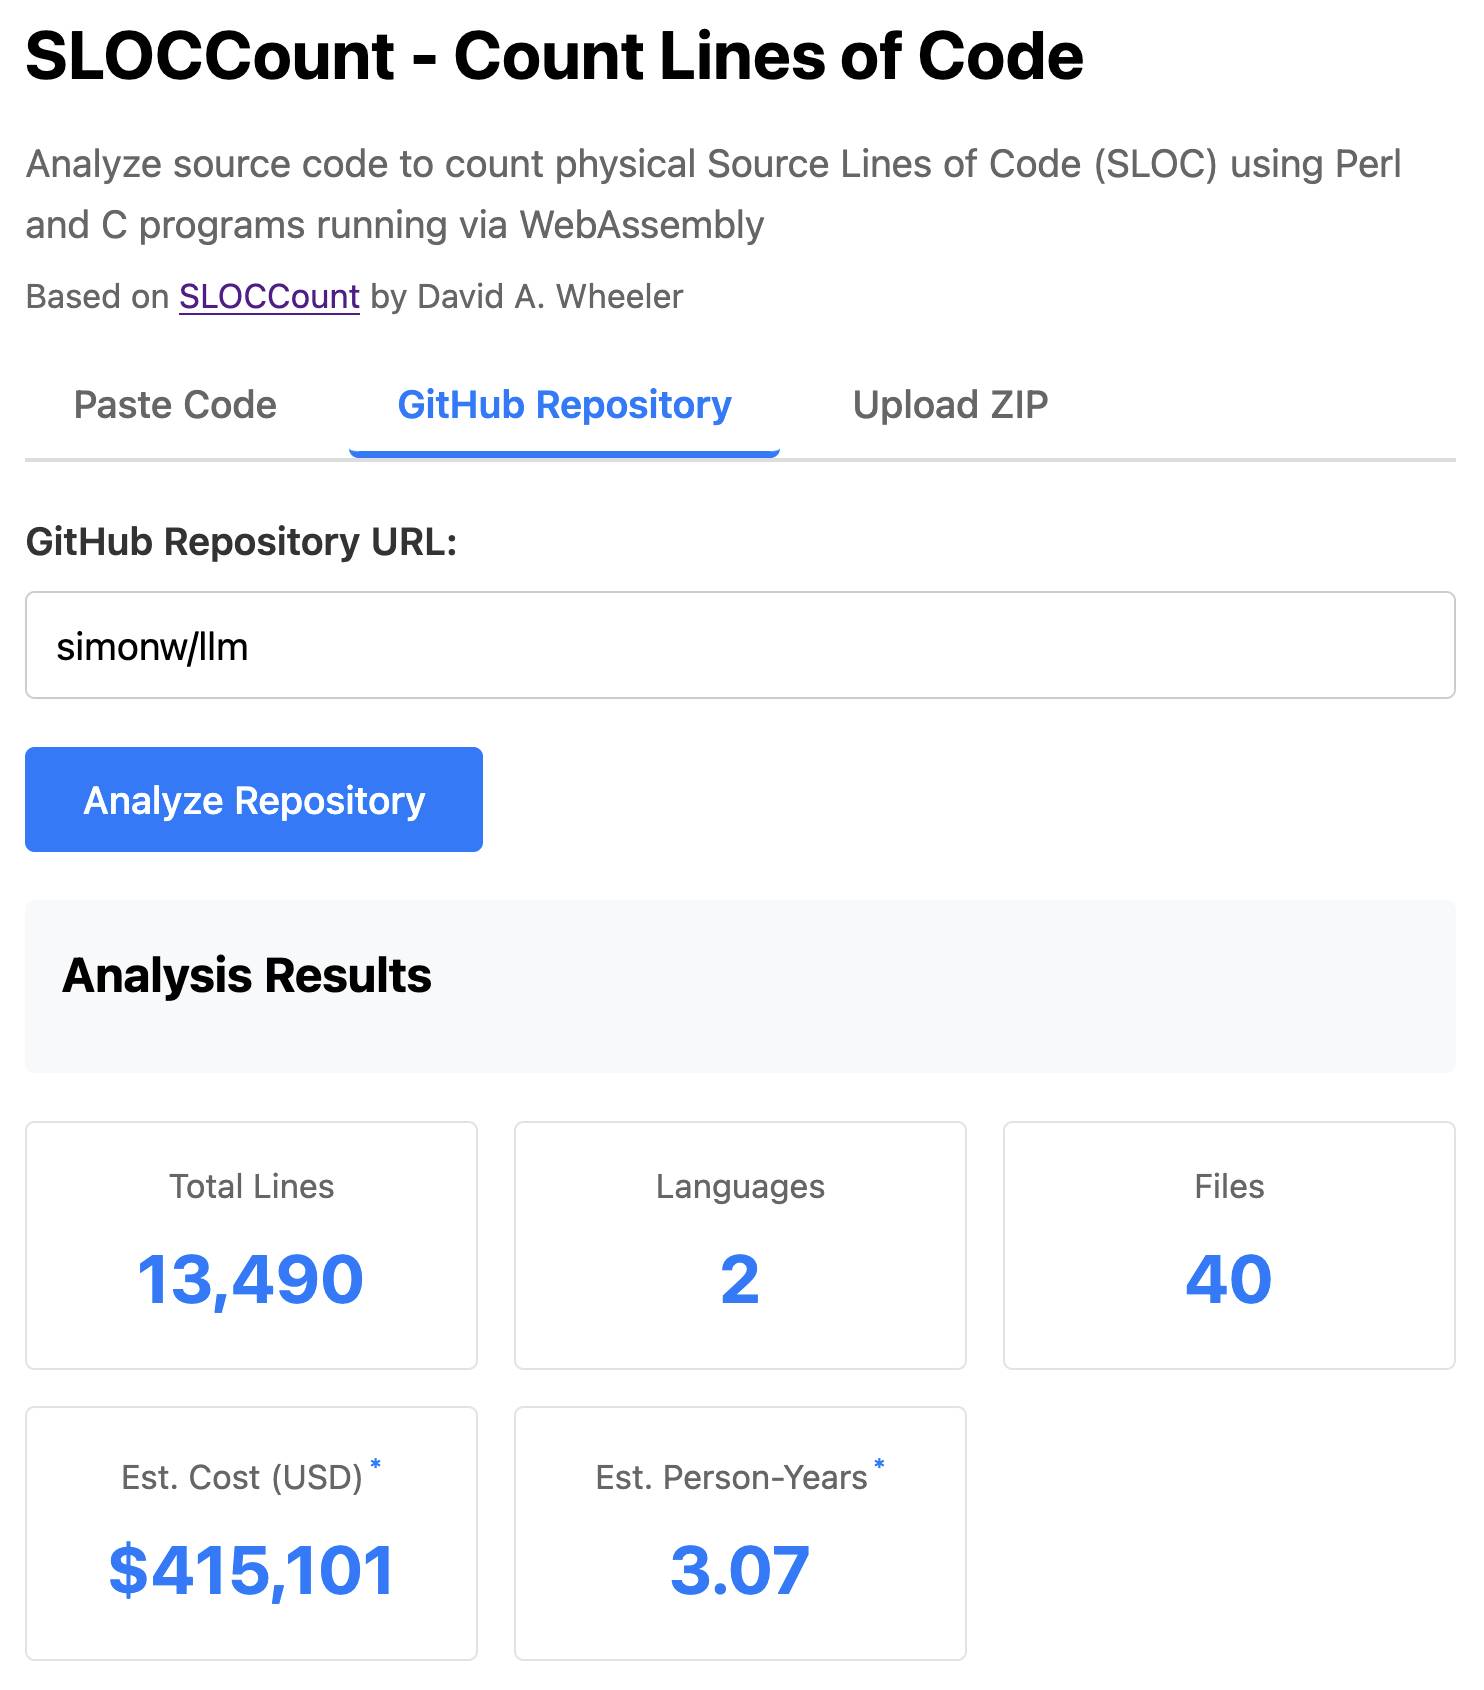
Task: Switch to the Paste Code tab
Action: pyautogui.click(x=175, y=405)
